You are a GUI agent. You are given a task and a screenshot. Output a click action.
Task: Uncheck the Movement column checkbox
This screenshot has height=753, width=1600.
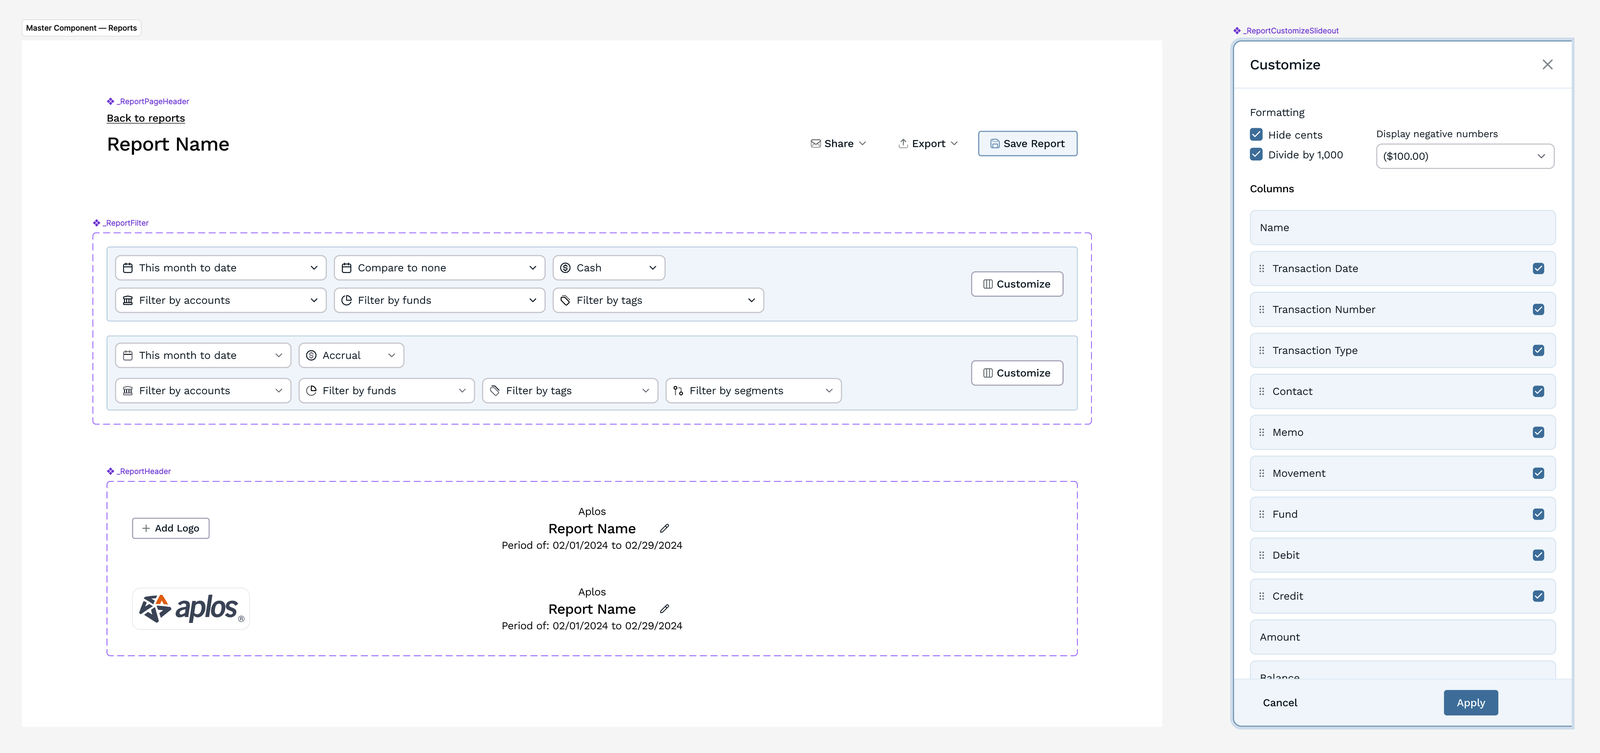tap(1538, 474)
